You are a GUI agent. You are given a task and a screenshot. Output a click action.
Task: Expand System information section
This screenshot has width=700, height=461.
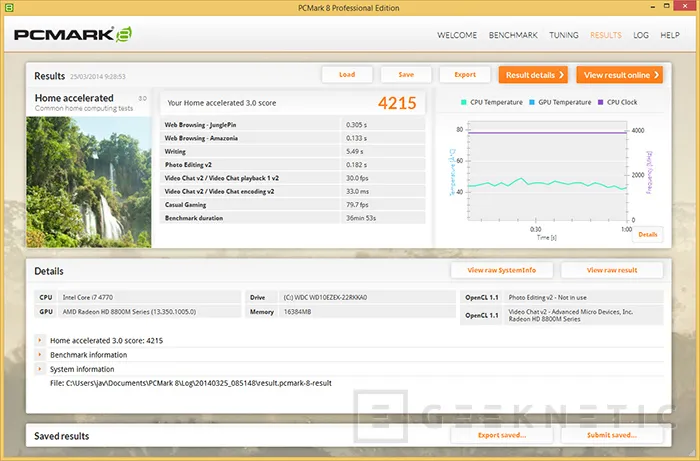40,369
